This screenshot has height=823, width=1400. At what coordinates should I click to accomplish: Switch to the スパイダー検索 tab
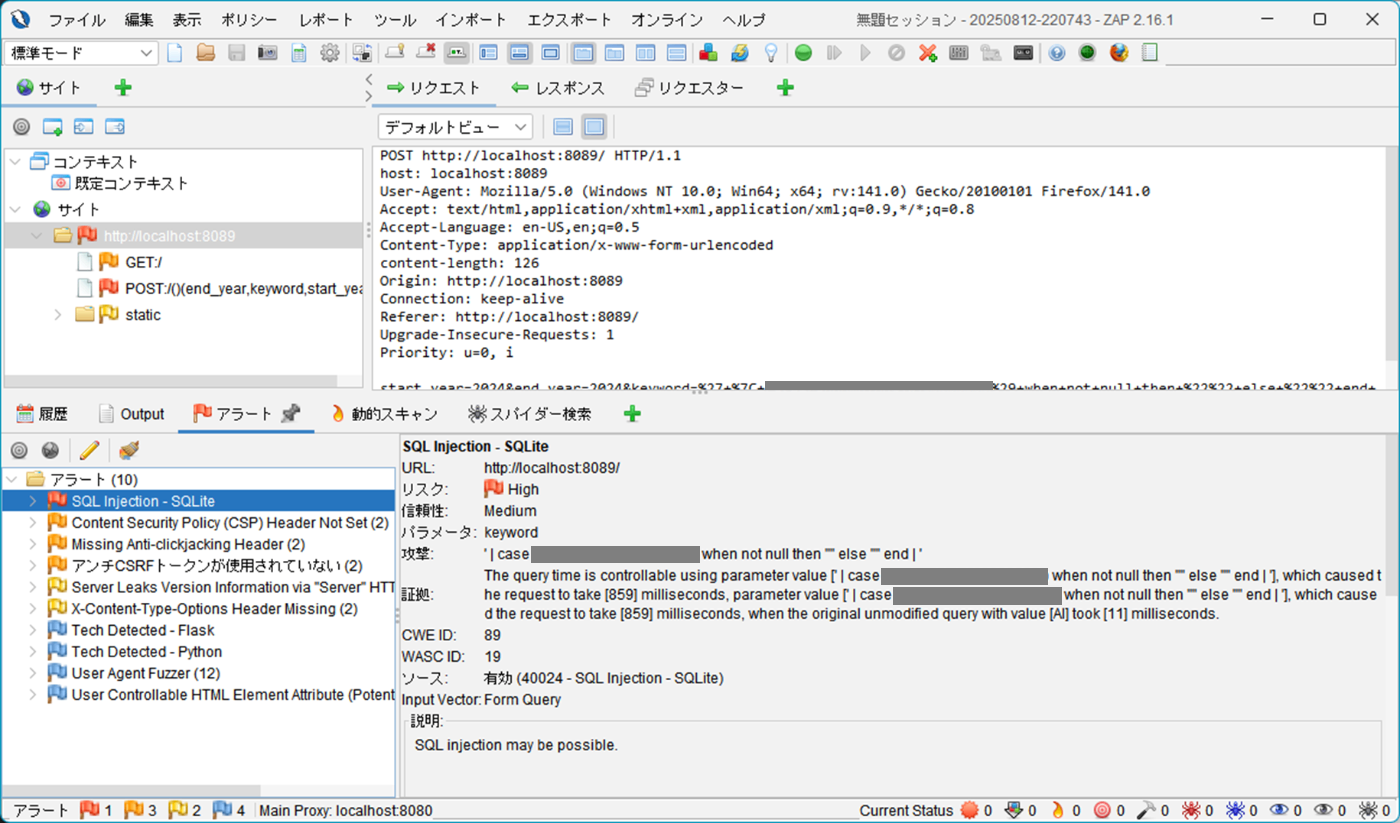pyautogui.click(x=530, y=413)
